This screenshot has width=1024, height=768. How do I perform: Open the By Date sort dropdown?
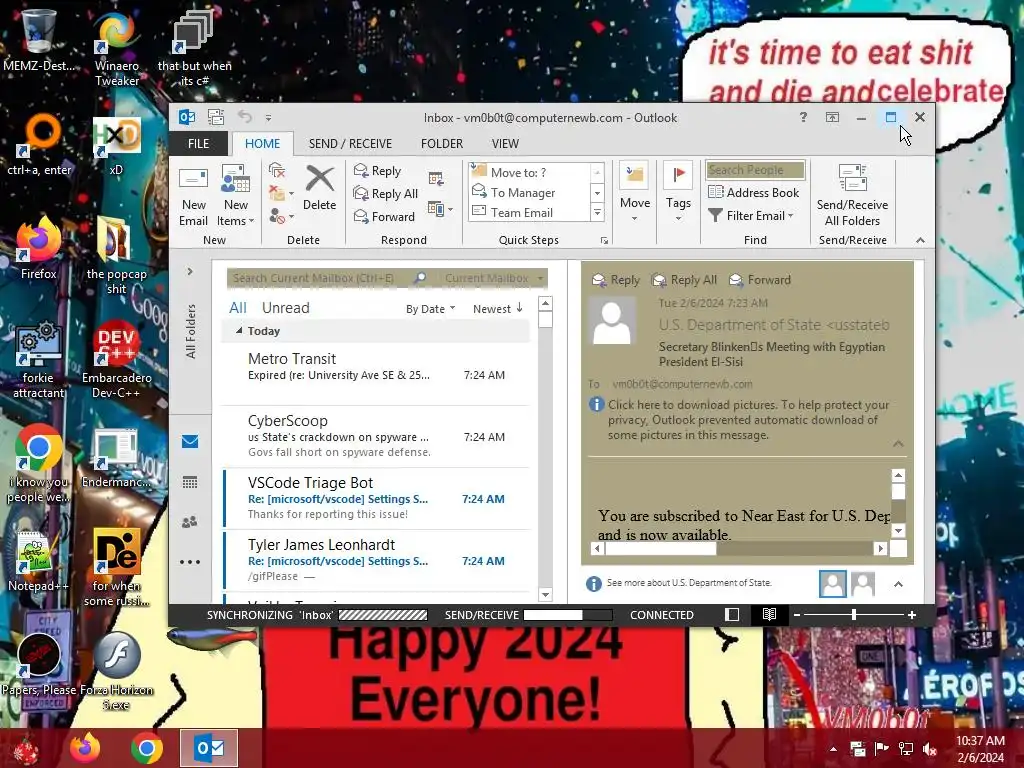click(x=430, y=309)
